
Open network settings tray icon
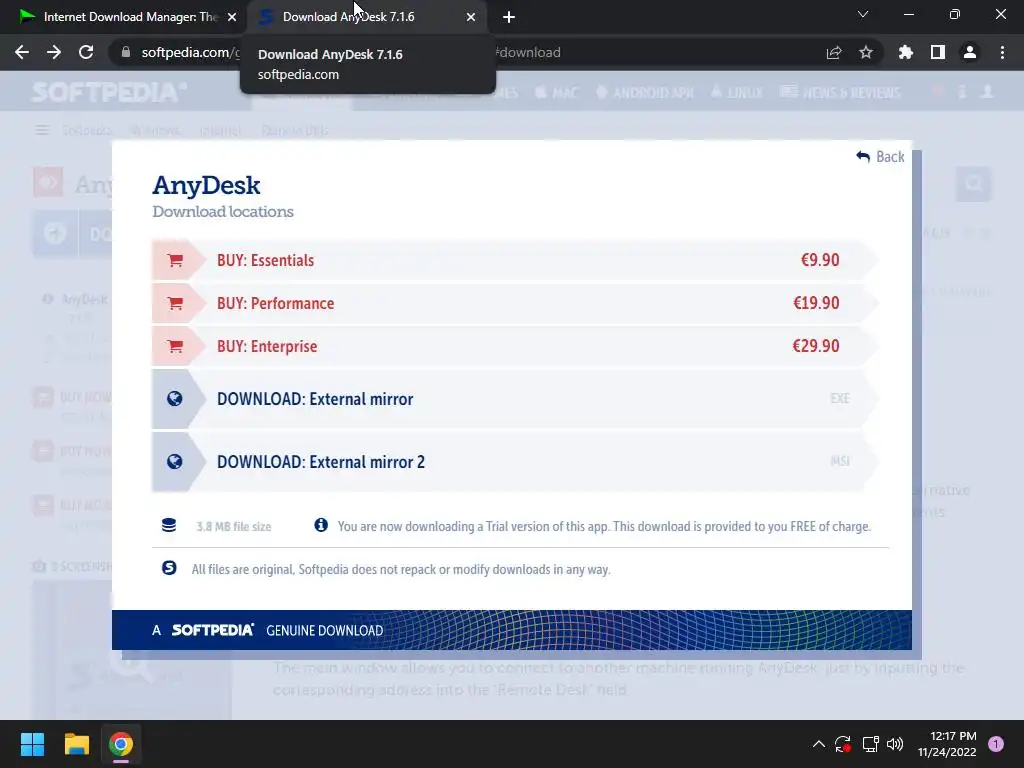870,744
